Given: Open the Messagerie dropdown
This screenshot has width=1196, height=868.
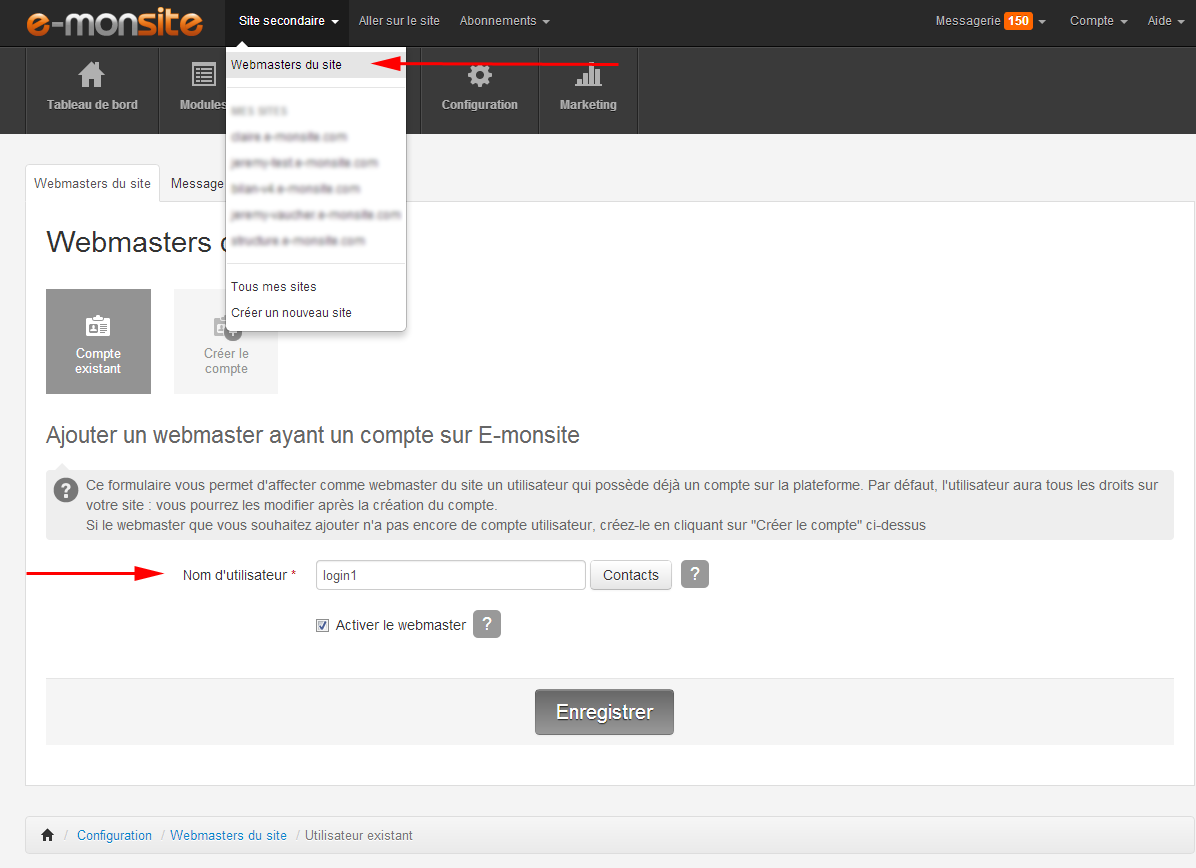Looking at the screenshot, I should [990, 21].
